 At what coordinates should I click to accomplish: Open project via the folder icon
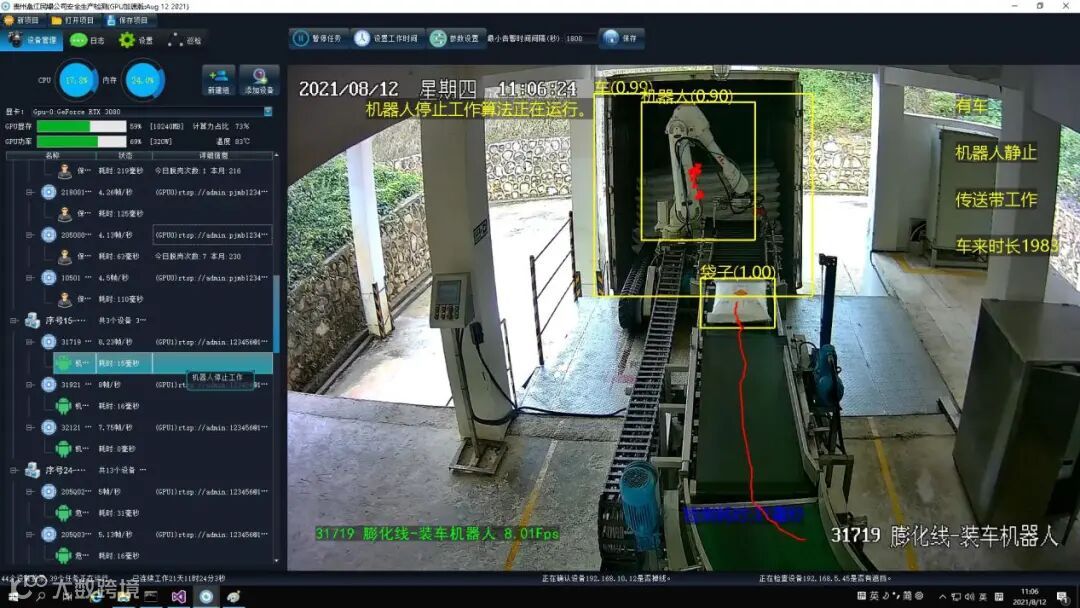pos(57,20)
